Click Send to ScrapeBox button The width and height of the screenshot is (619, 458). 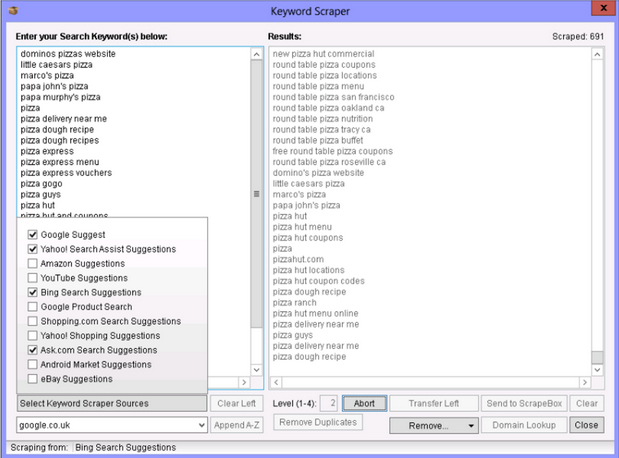click(x=524, y=403)
